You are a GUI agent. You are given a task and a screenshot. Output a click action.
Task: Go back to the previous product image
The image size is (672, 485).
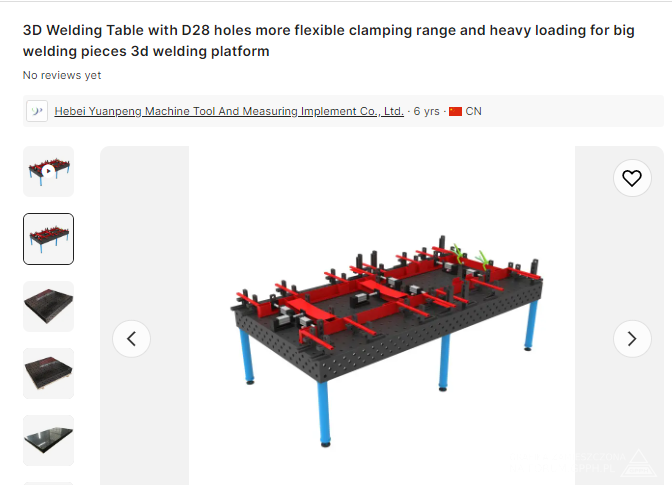pyautogui.click(x=132, y=339)
